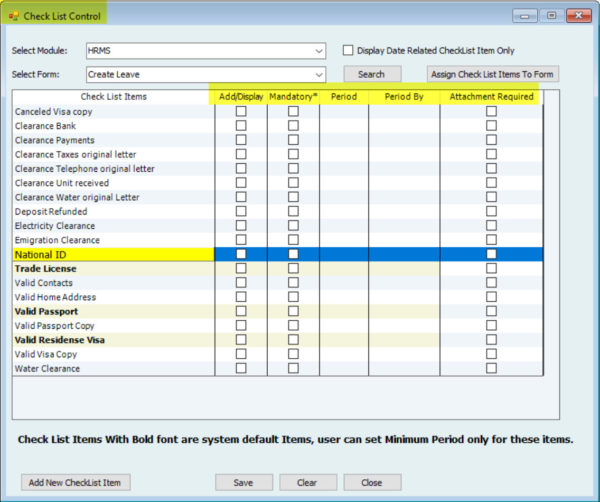Enable Display Date Related CheckList Item Only

[x=348, y=50]
